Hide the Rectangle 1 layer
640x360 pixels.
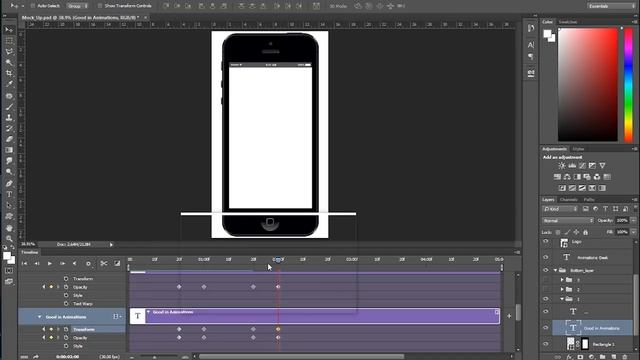point(546,344)
